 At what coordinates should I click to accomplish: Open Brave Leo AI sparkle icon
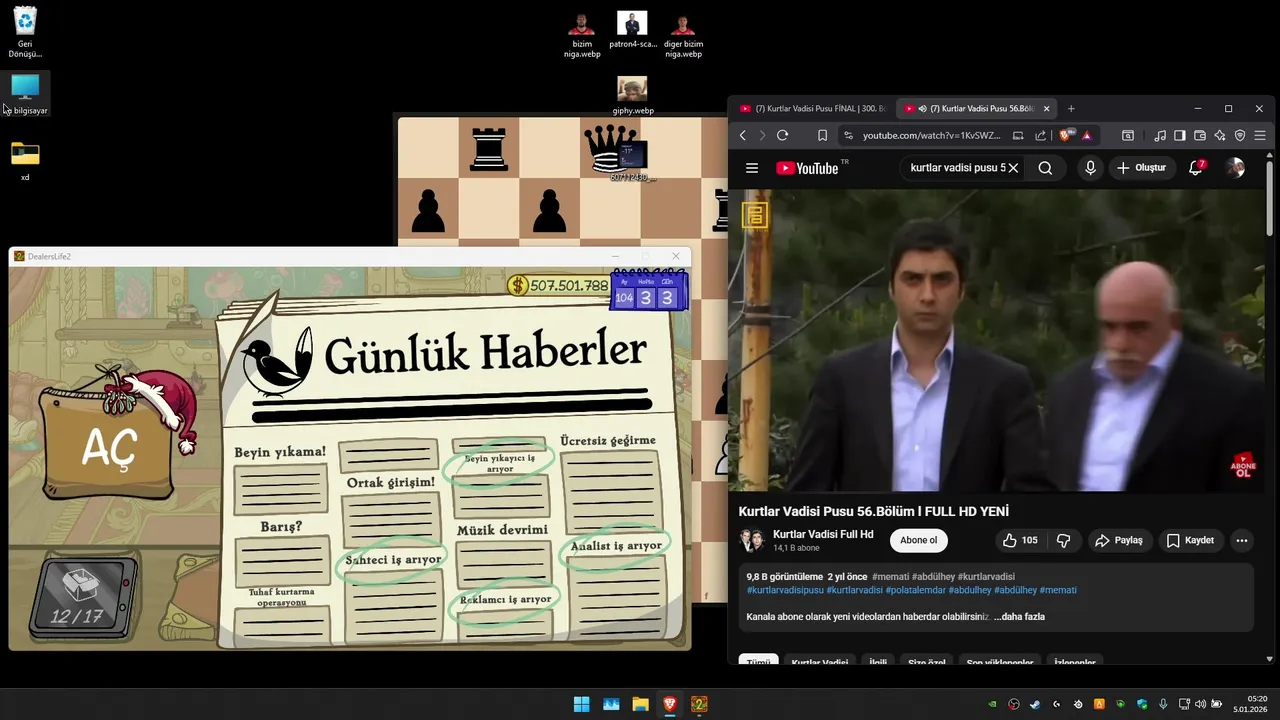(1220, 135)
